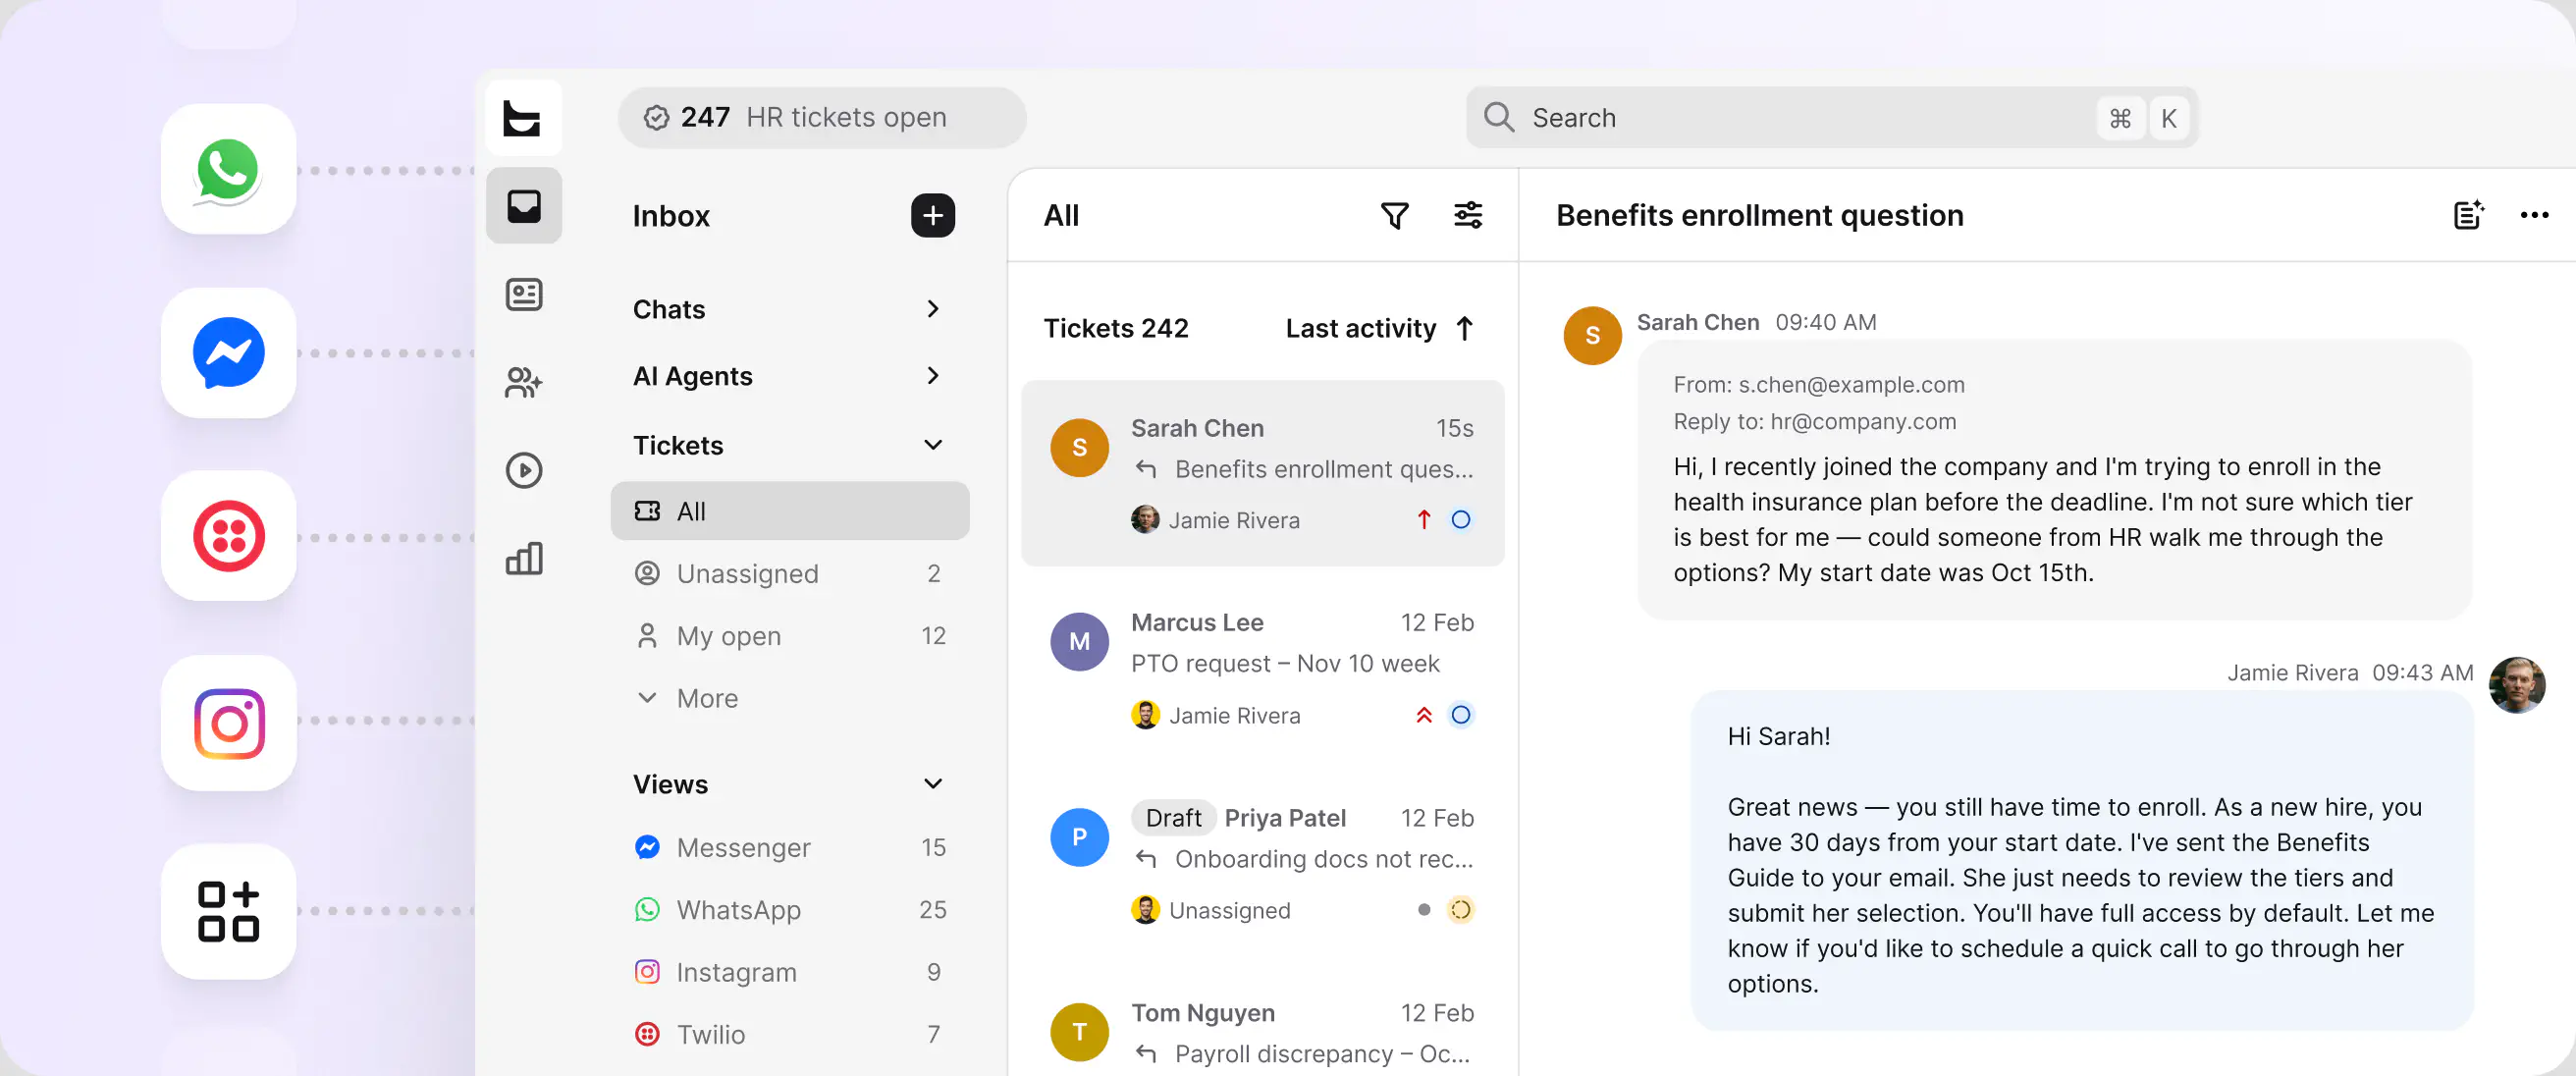Click the plus button next to Inbox
This screenshot has height=1076, width=2576.
[932, 215]
